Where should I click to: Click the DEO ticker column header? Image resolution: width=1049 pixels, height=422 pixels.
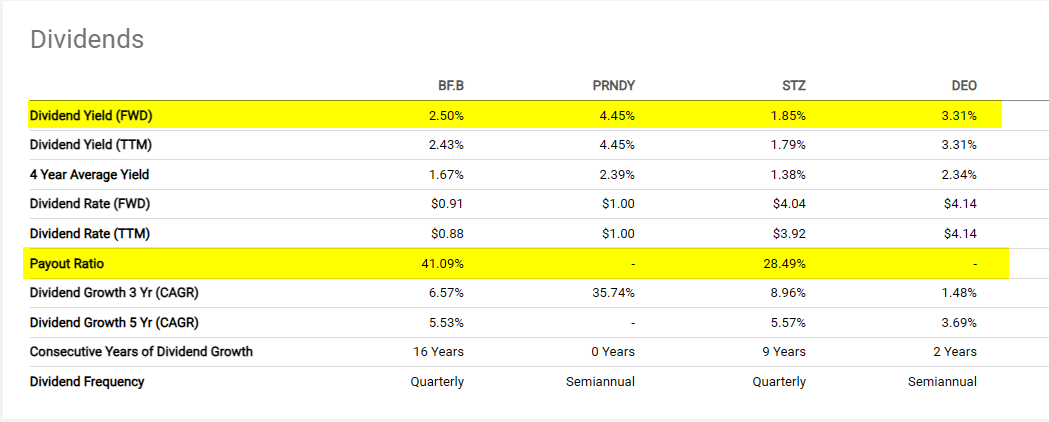[x=964, y=86]
